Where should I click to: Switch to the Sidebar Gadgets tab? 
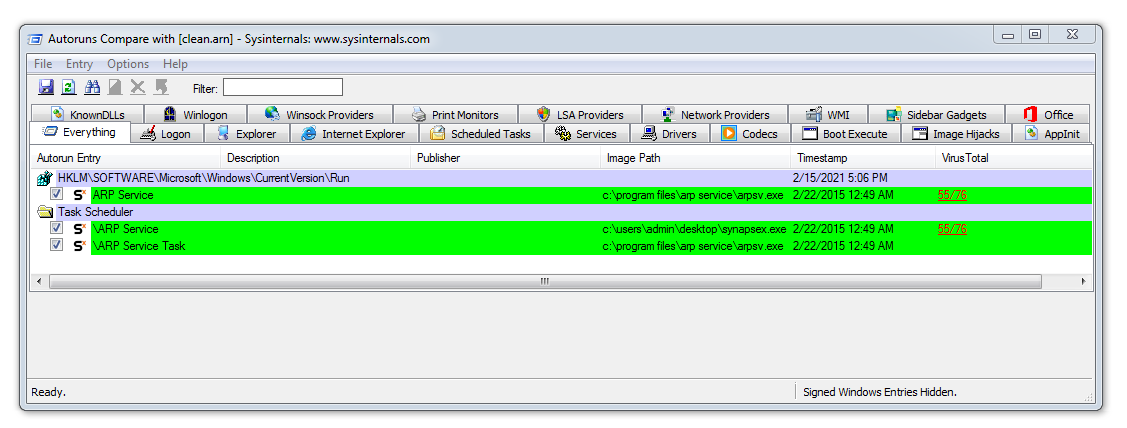click(937, 114)
